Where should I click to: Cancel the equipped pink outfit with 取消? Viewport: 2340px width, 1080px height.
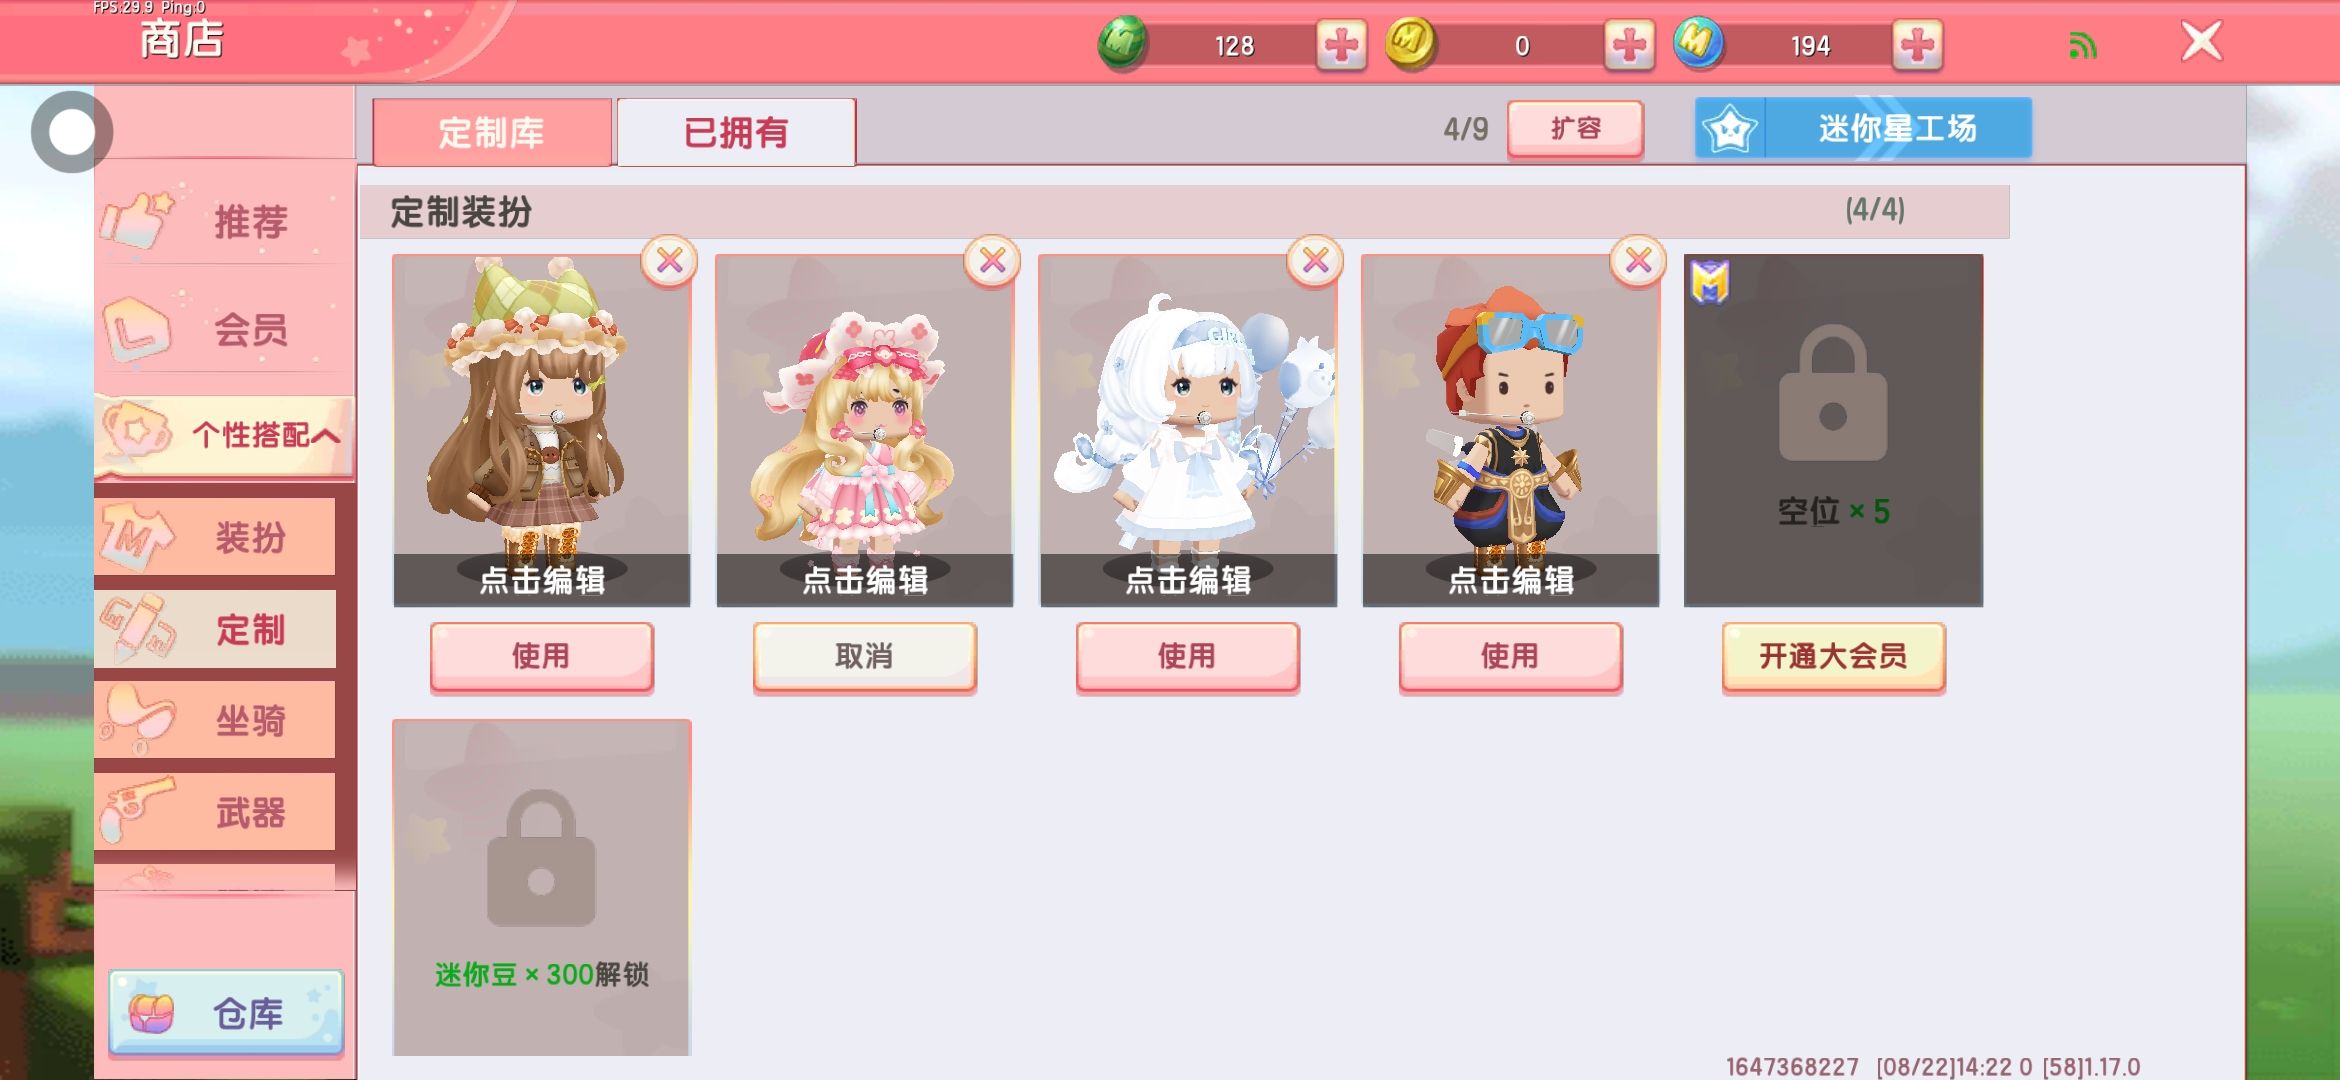pos(864,657)
